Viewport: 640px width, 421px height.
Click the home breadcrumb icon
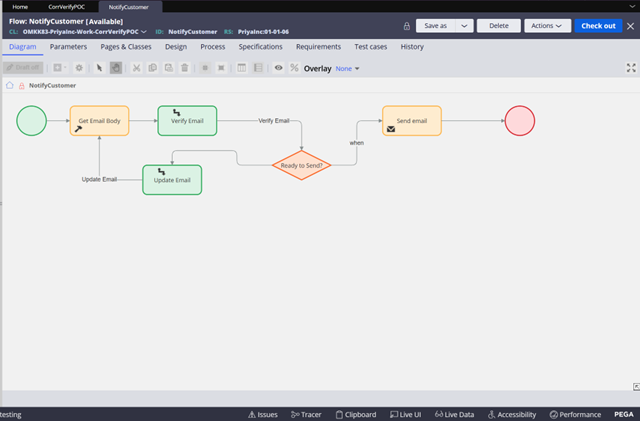[x=10, y=85]
